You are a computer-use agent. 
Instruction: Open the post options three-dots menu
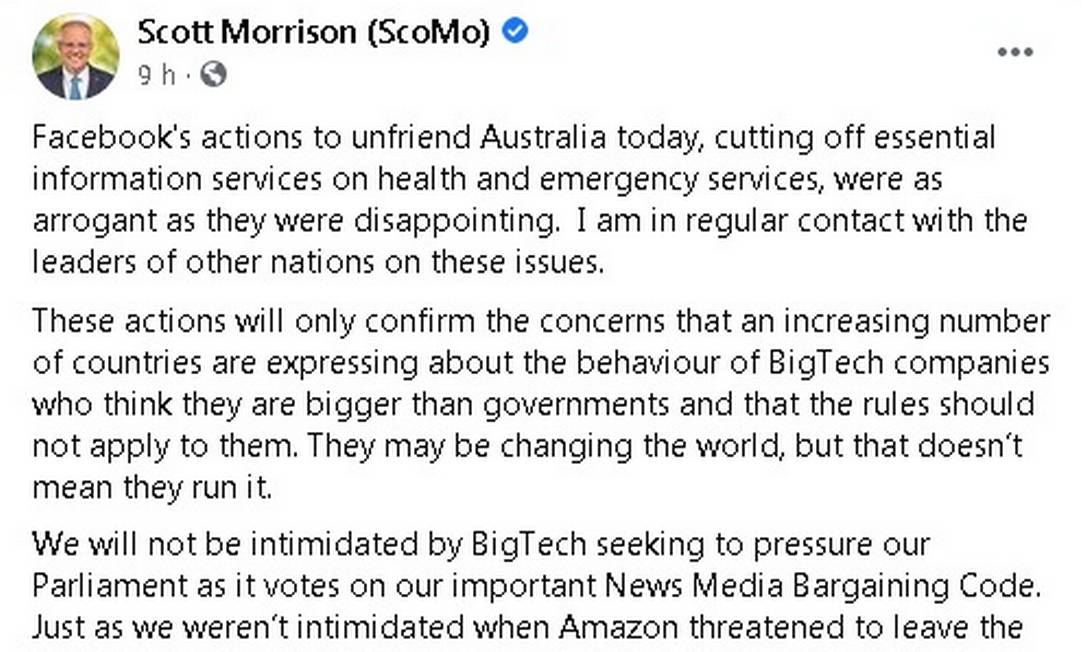coord(1015,53)
